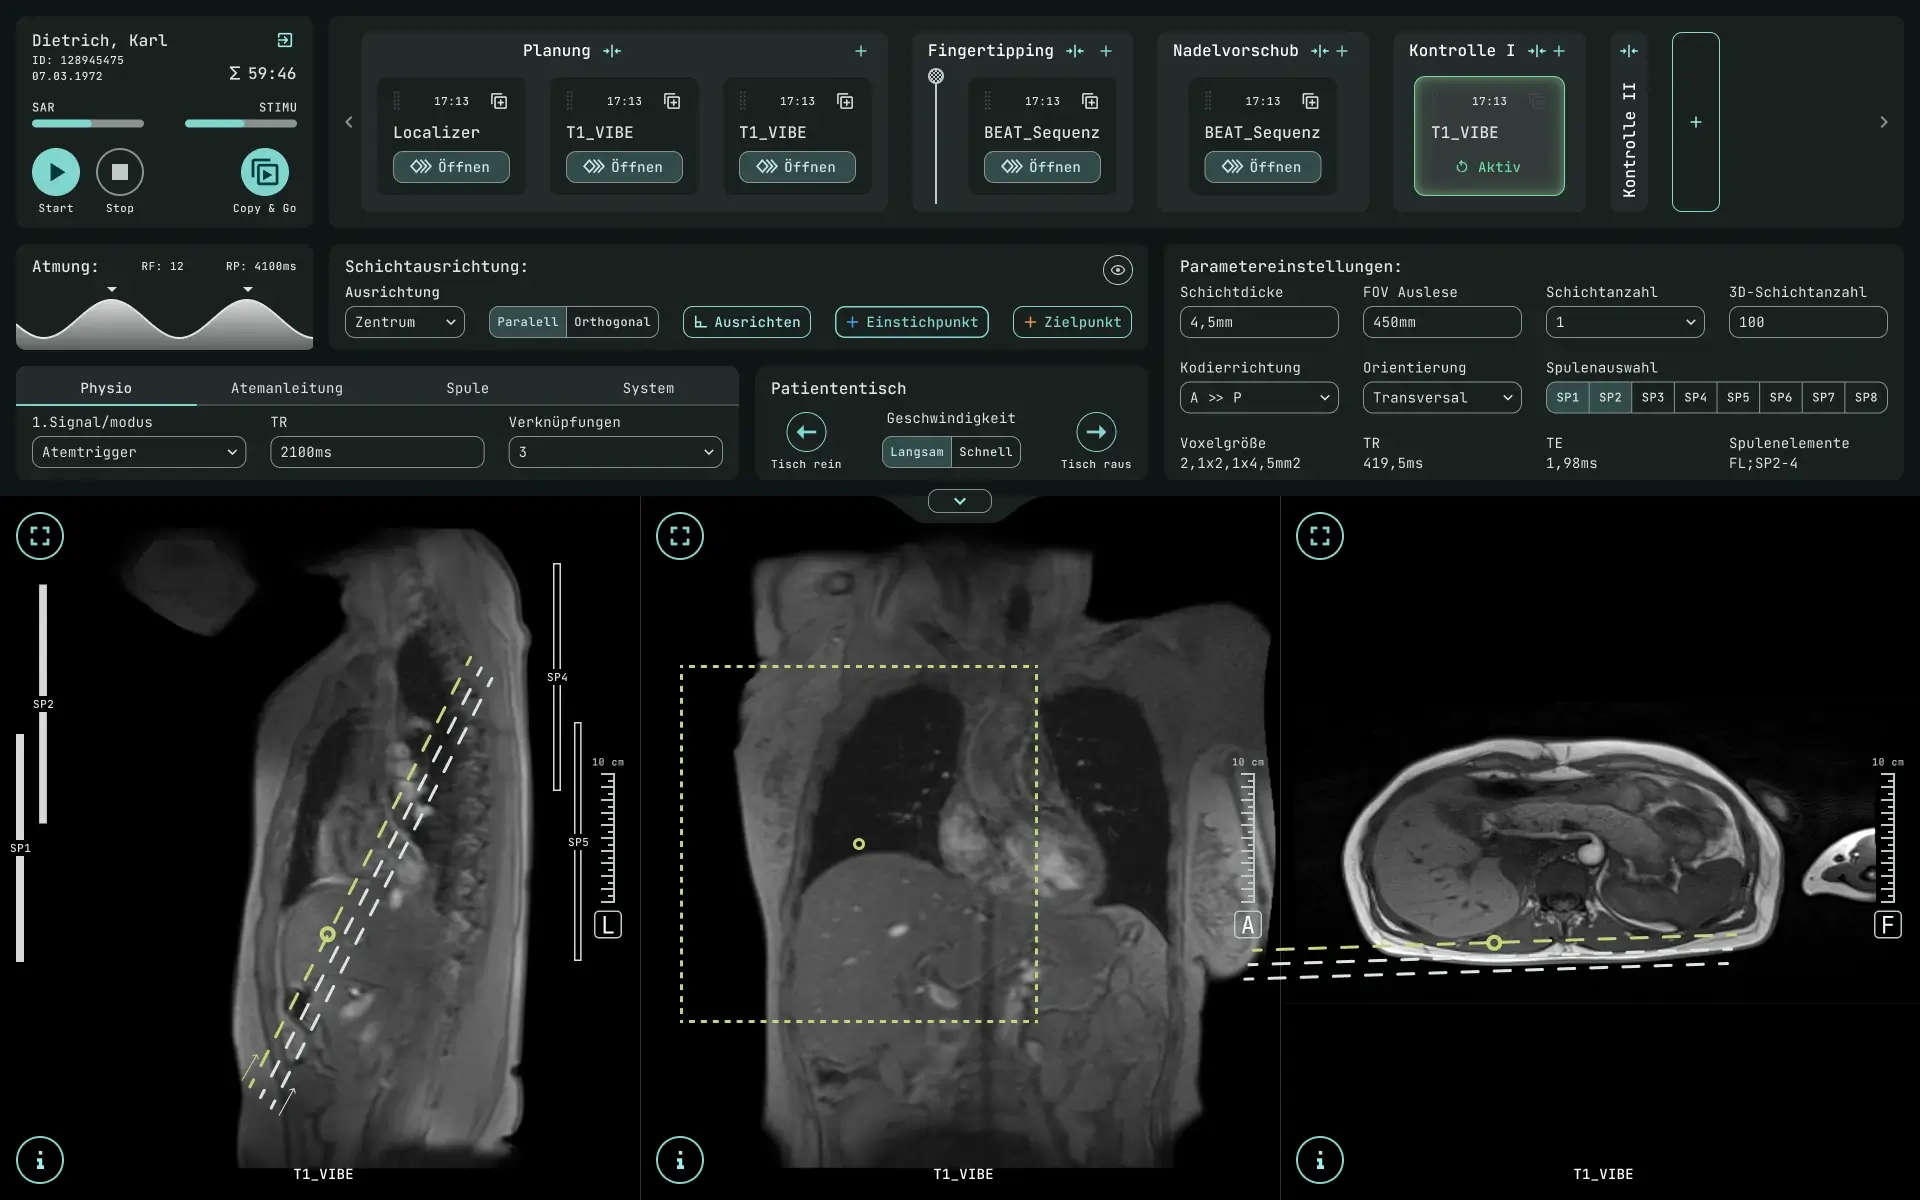The height and width of the screenshot is (1200, 1920).
Task: Click the Copy & Go icon
Action: (264, 172)
